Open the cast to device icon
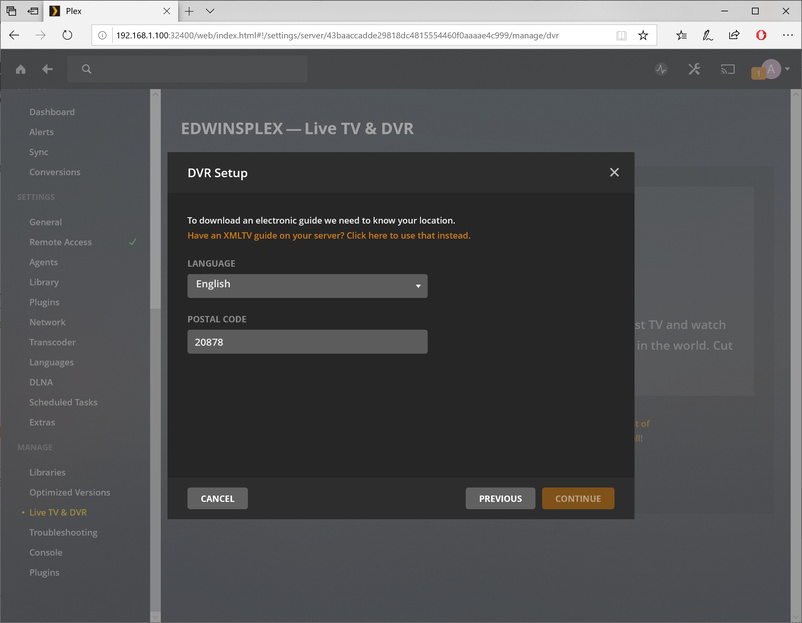802x623 pixels. 728,69
